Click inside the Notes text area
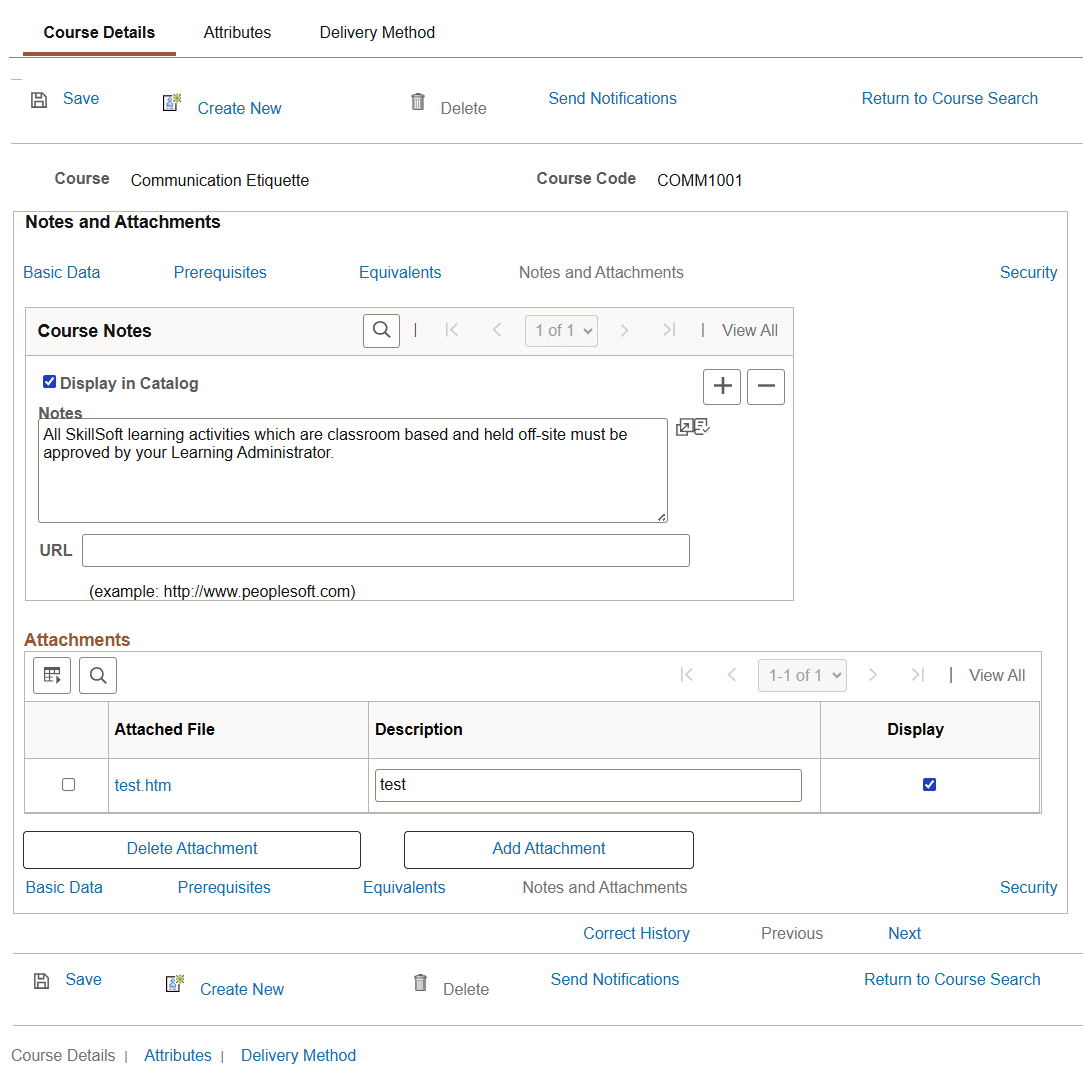The width and height of the screenshot is (1083, 1079). pos(353,470)
